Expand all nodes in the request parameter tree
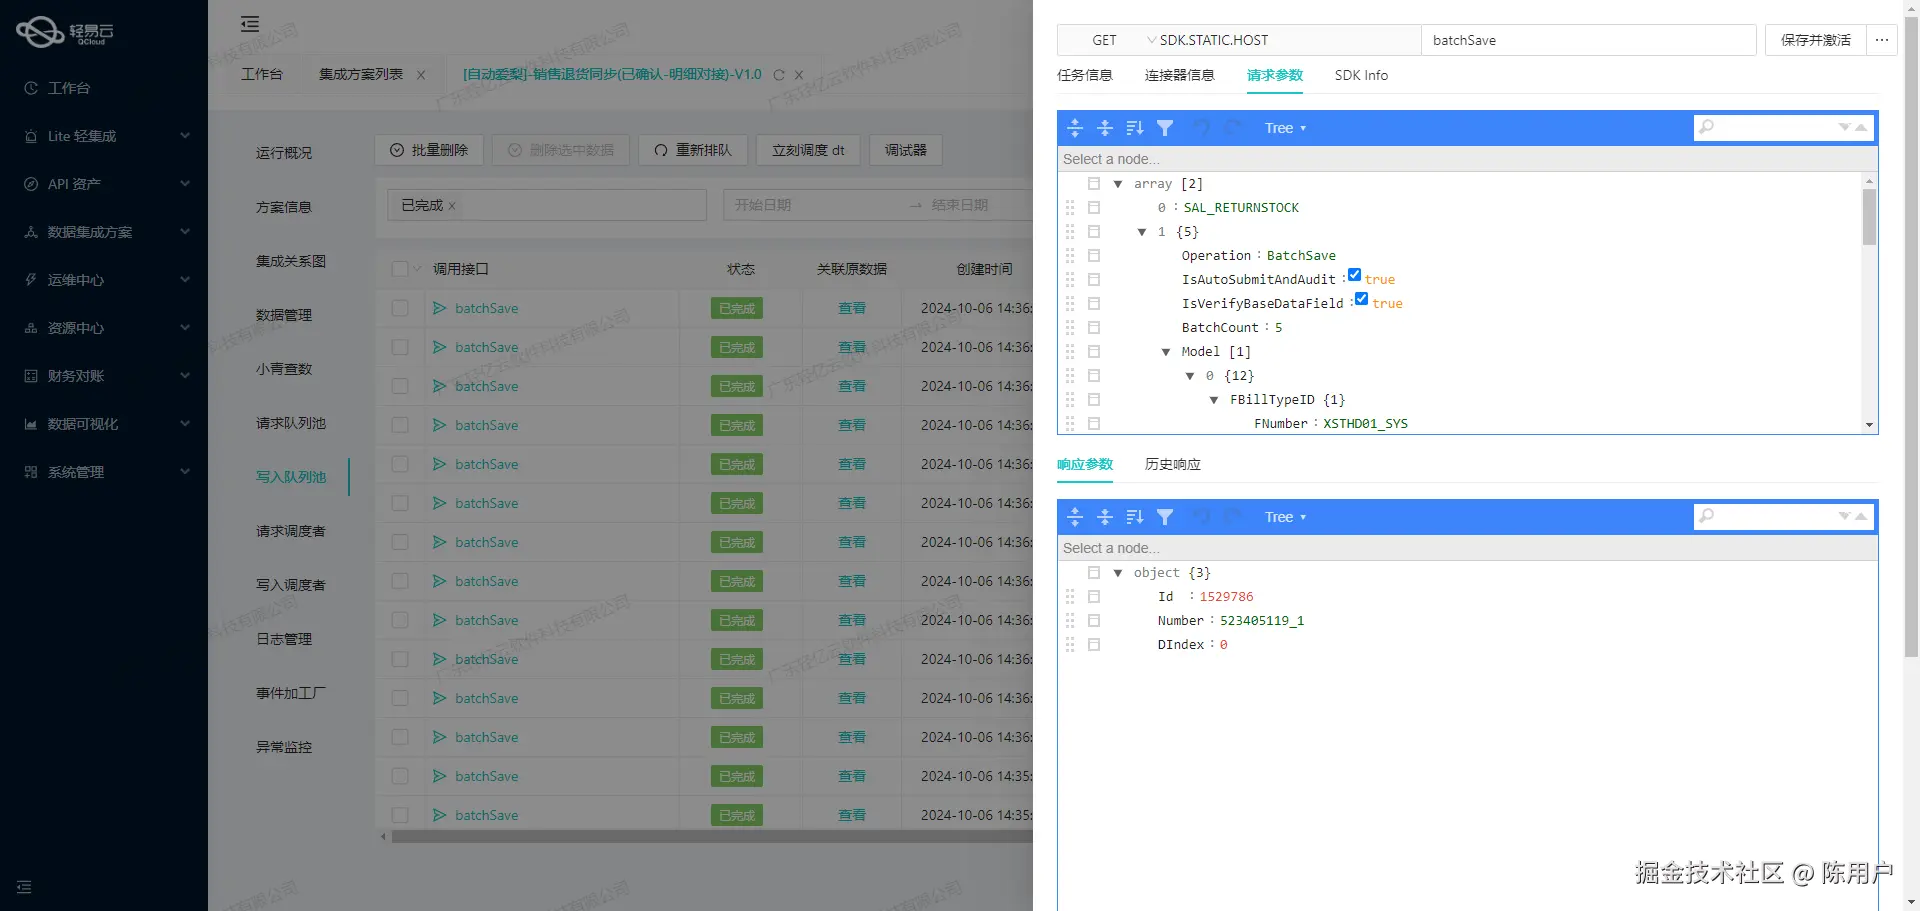Screen dimensions: 1920x911 1075,127
